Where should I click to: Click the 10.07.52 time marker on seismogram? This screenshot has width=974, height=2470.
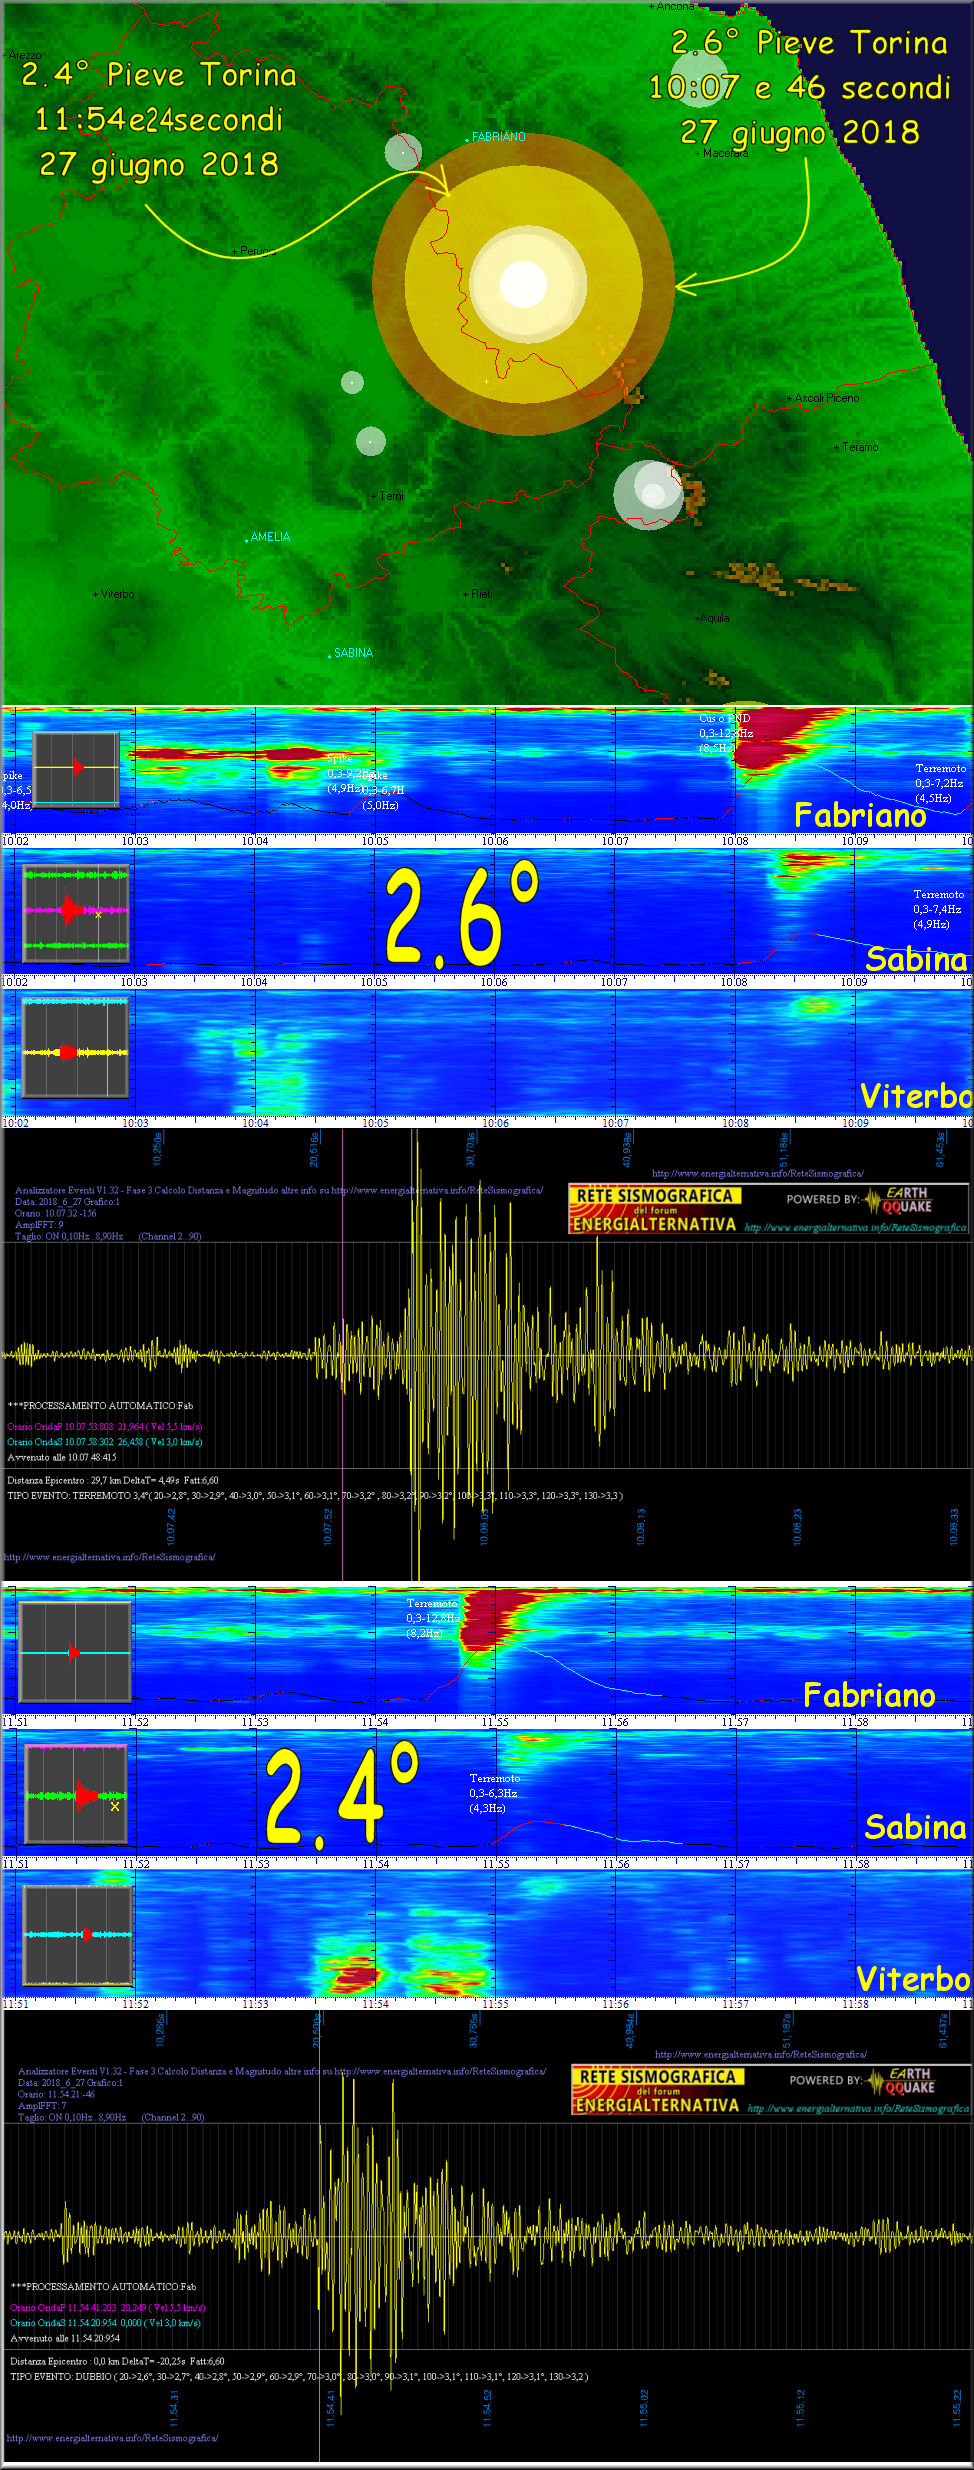(327, 1527)
